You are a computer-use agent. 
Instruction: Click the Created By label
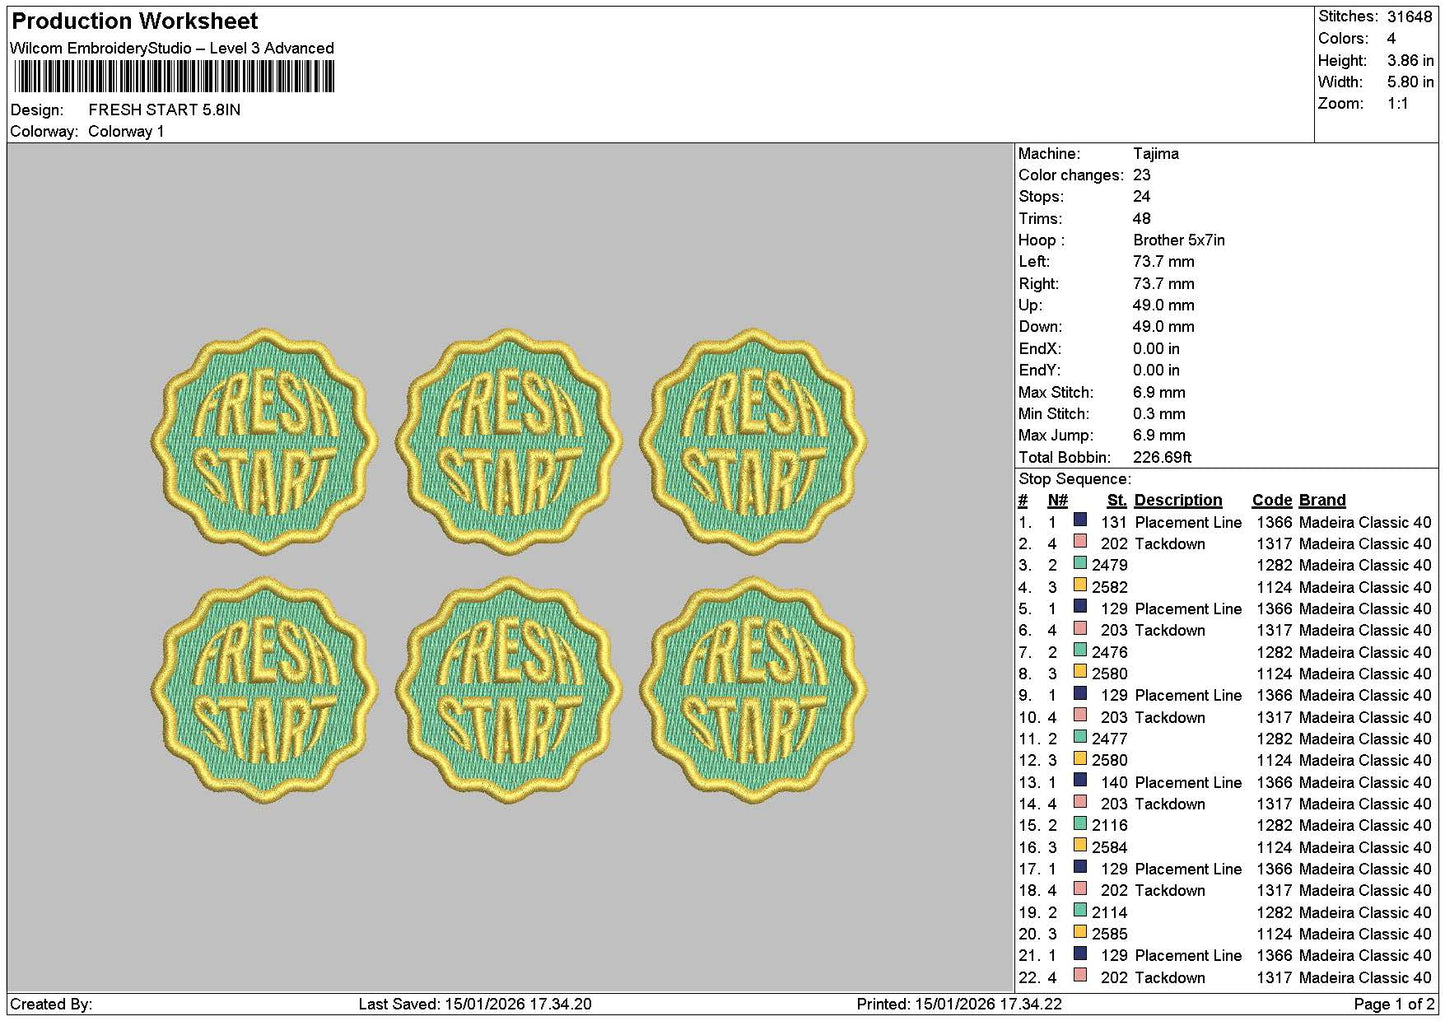tap(51, 1004)
